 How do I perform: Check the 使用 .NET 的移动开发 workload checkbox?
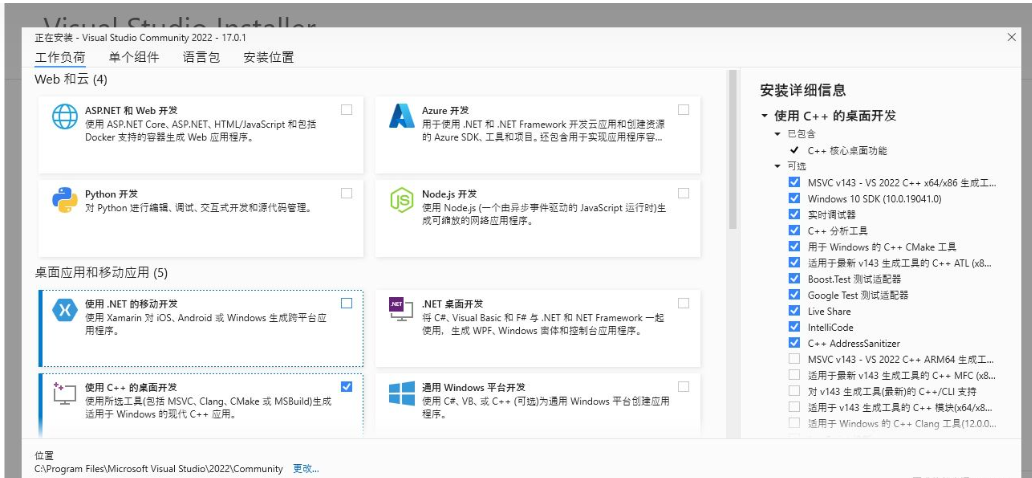346,304
